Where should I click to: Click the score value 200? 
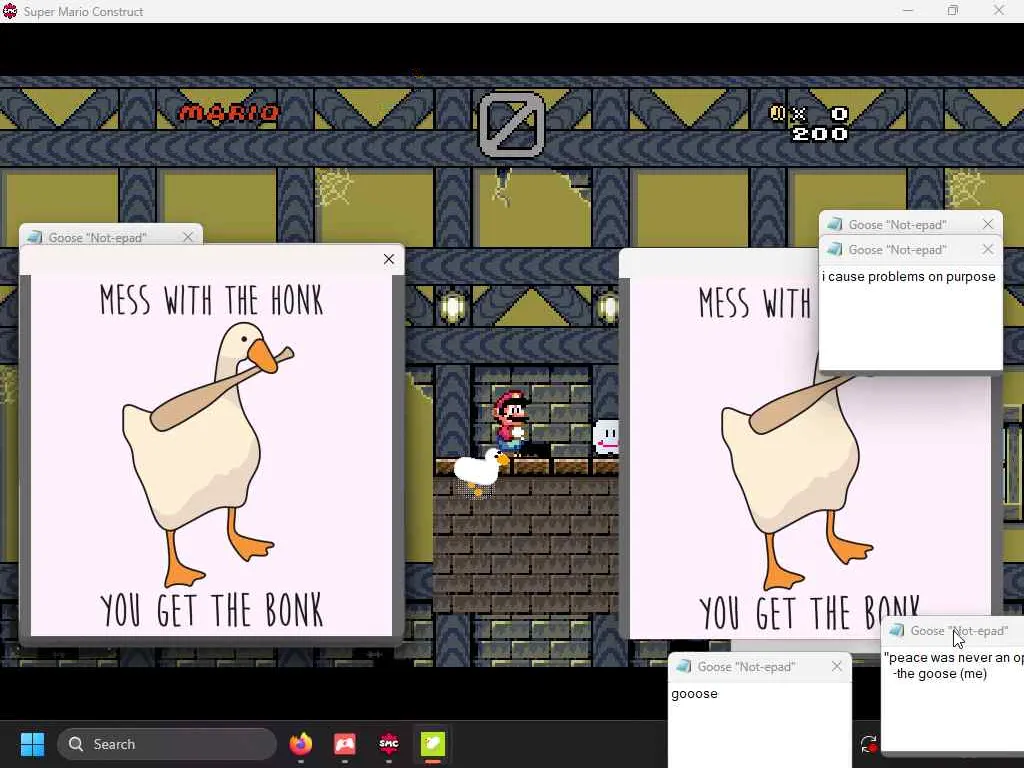click(820, 134)
